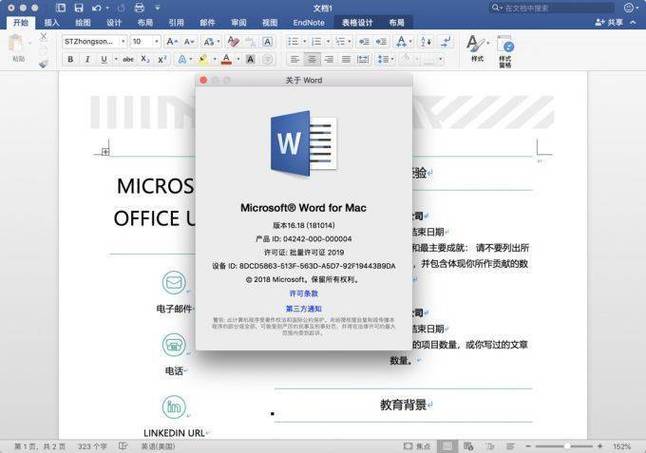Click the 323 个字 word count
The width and height of the screenshot is (646, 453).
coord(92,446)
